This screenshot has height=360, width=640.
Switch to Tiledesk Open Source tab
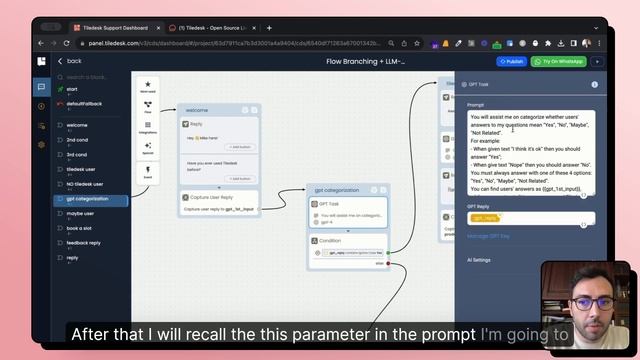point(212,28)
